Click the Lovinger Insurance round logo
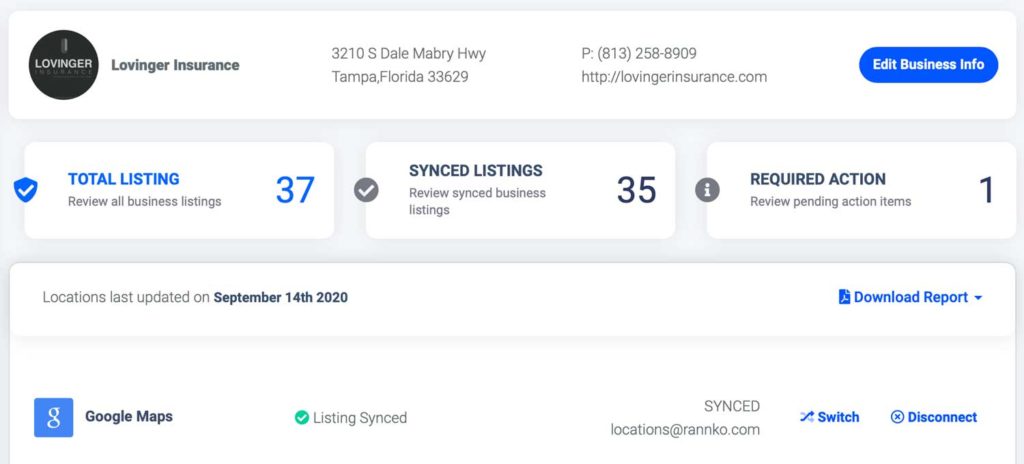The height and width of the screenshot is (464, 1024). click(63, 65)
